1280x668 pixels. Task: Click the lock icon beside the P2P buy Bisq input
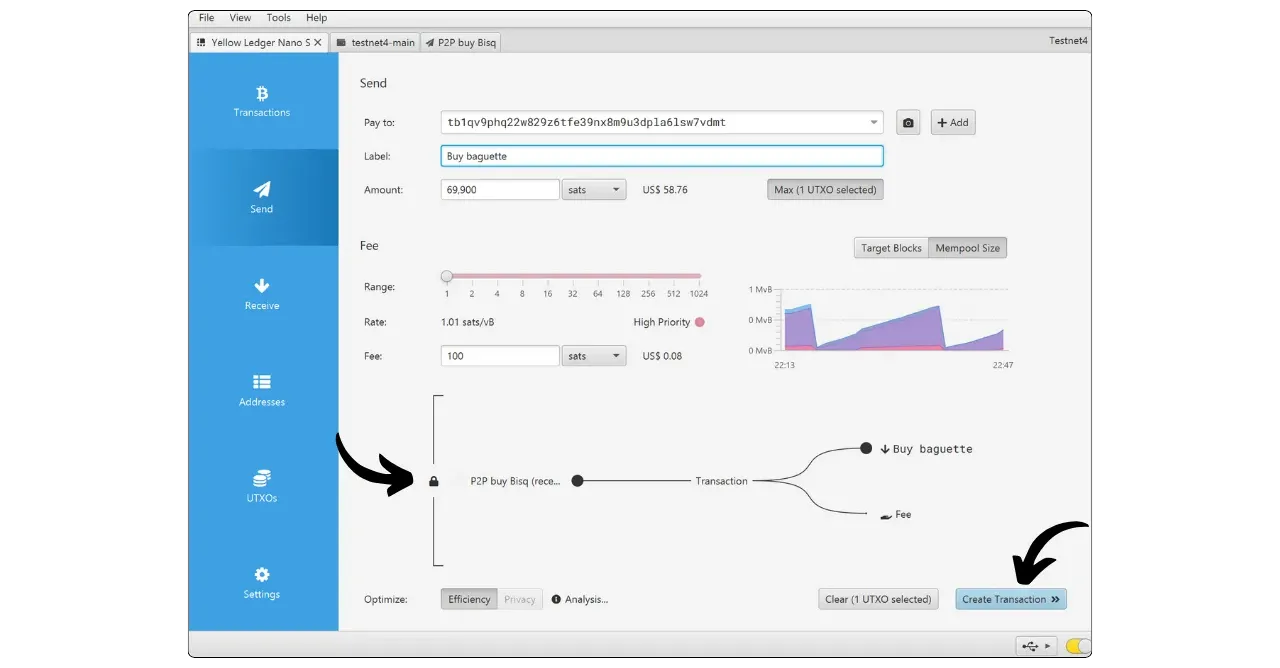pyautogui.click(x=433, y=481)
